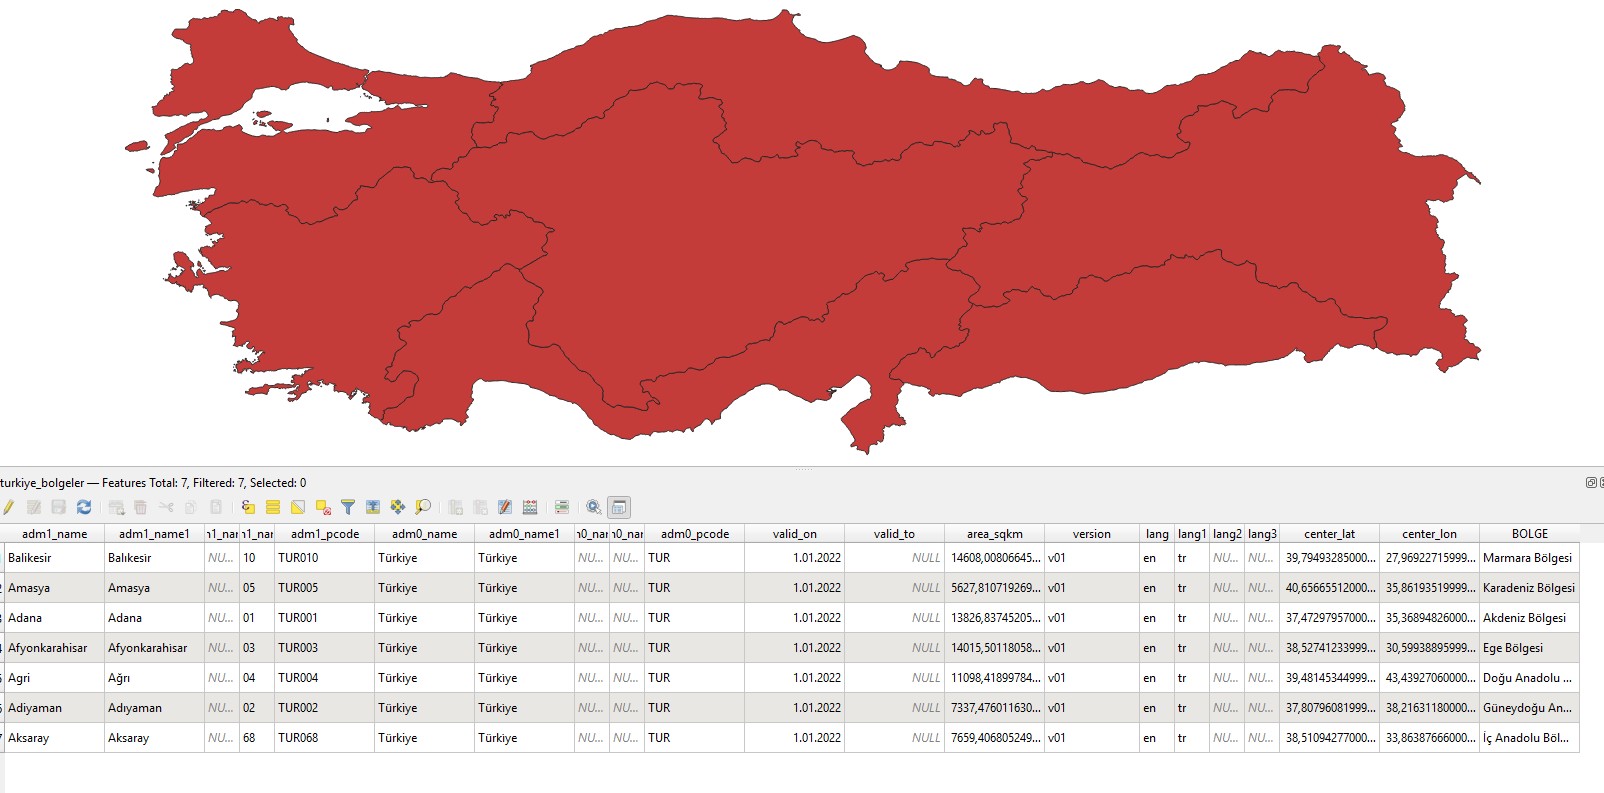Select the Marmara Bölgesi cell
The width and height of the screenshot is (1604, 793).
1527,558
